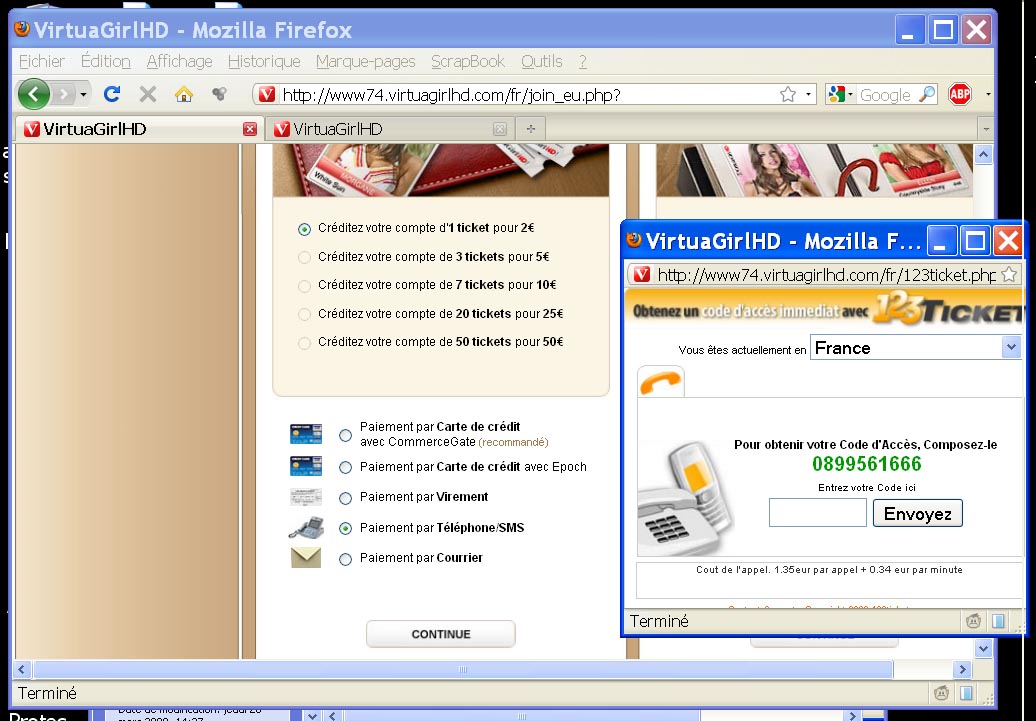Click the vertical scrollbar up arrow
Viewport: 1036px width, 721px height.
(x=983, y=155)
